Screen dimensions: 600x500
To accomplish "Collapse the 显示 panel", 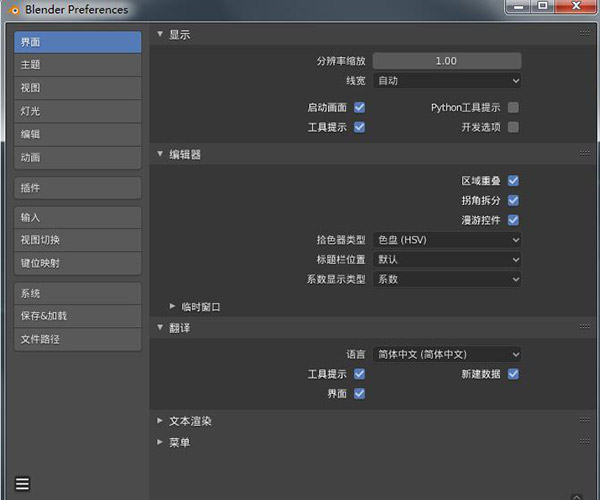I will pyautogui.click(x=160, y=34).
